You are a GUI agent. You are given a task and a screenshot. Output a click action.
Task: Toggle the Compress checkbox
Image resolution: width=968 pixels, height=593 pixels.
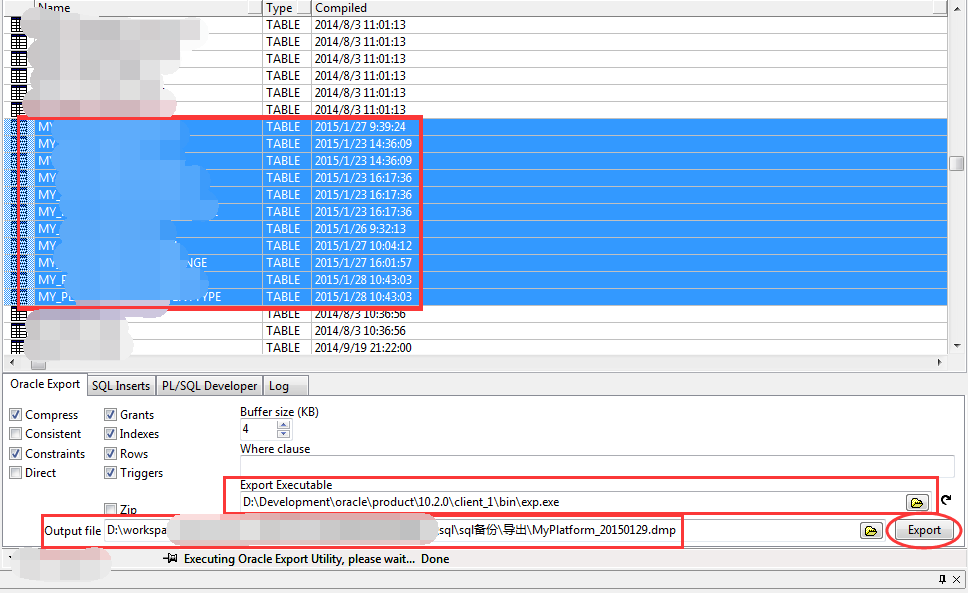point(16,415)
